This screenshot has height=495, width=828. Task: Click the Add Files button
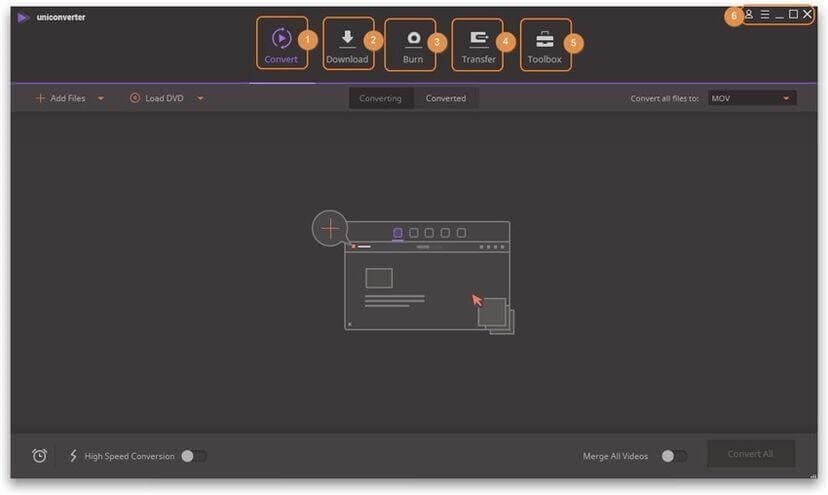click(x=61, y=99)
